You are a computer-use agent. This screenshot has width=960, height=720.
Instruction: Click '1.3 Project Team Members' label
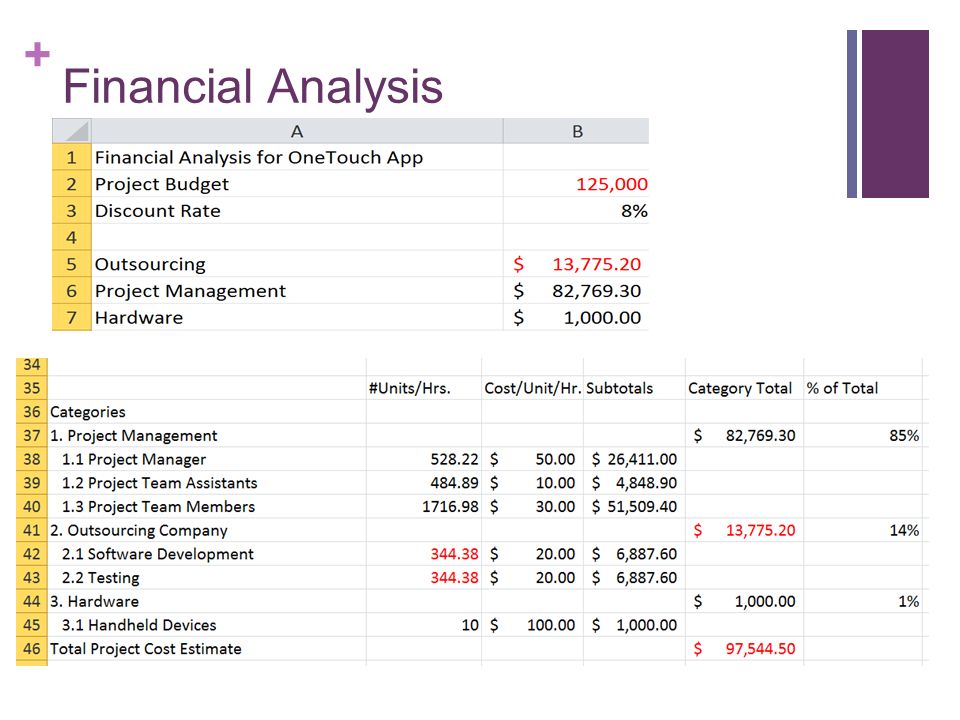pos(158,506)
